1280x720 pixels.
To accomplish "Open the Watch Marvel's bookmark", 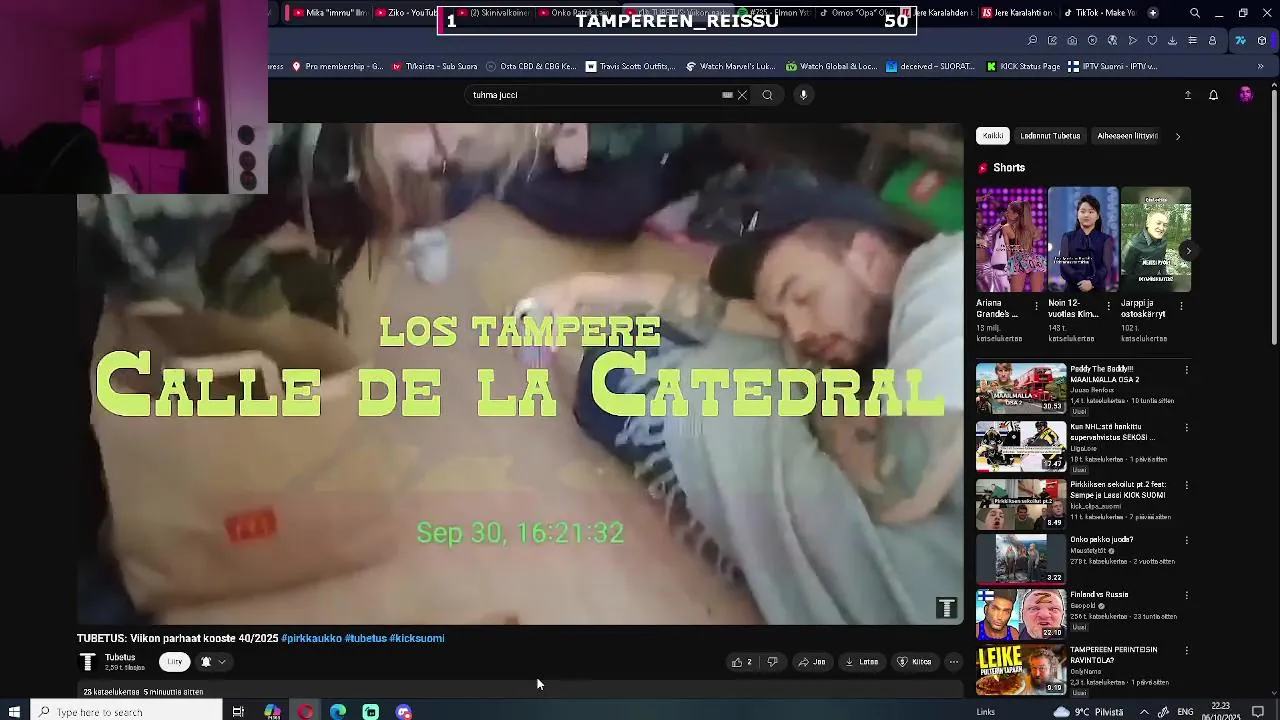I will 730,67.
